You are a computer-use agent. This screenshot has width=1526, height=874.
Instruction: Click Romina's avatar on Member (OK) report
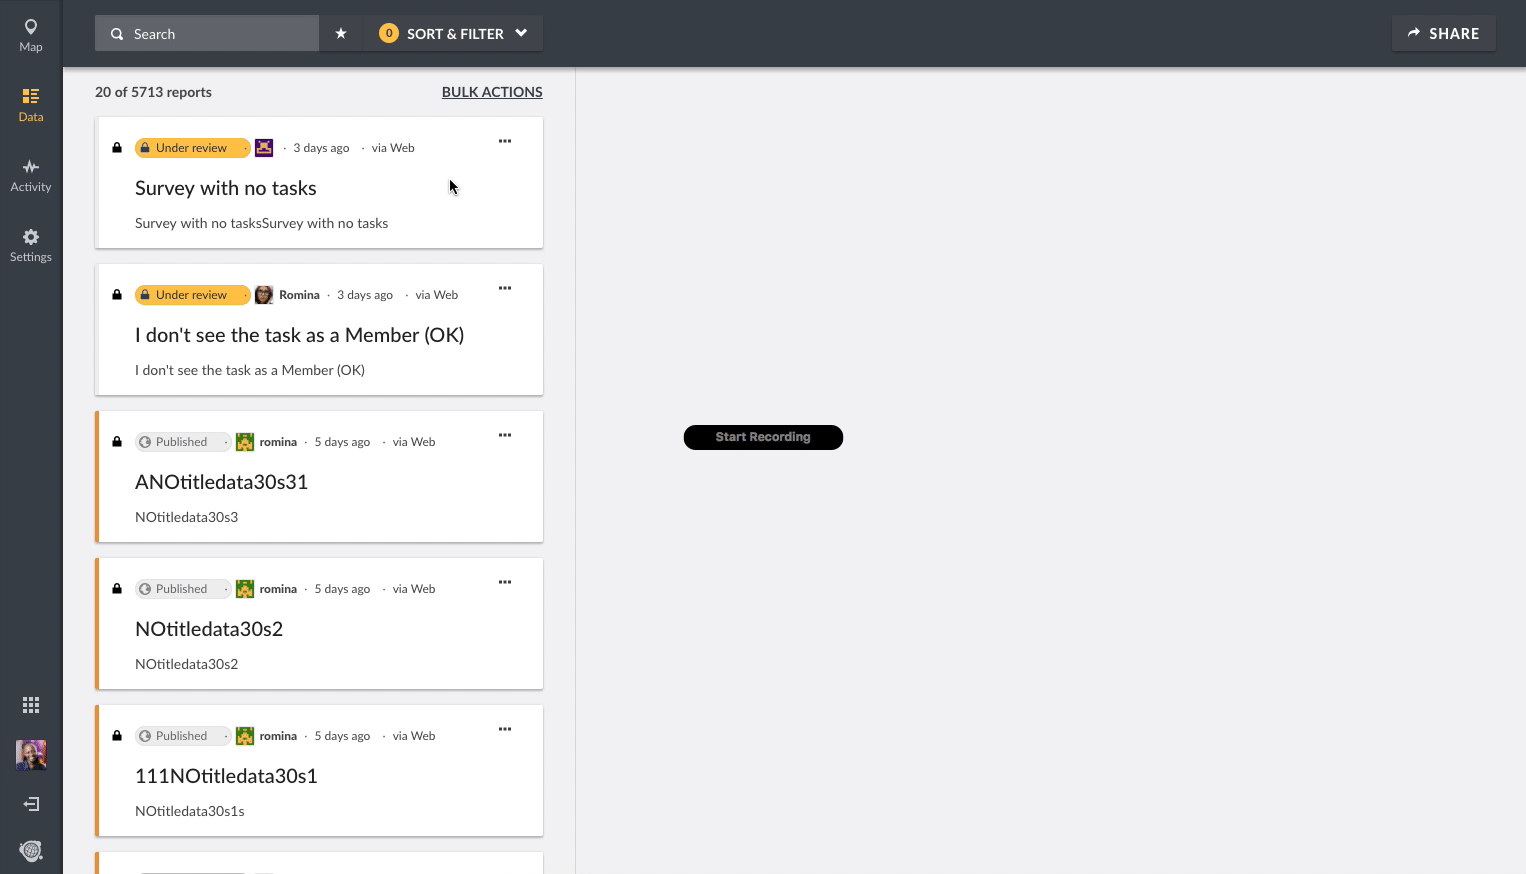coord(264,295)
